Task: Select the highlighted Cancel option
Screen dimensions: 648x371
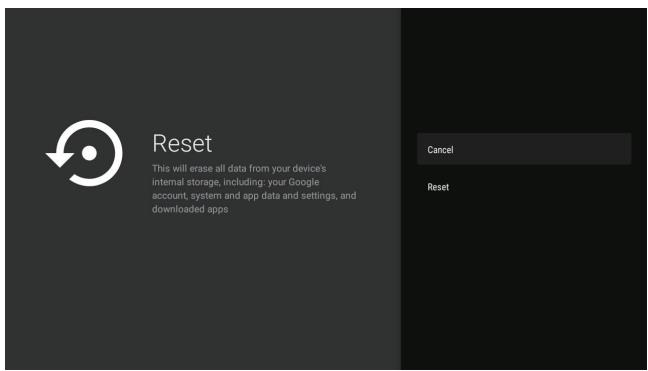Action: pyautogui.click(x=524, y=149)
